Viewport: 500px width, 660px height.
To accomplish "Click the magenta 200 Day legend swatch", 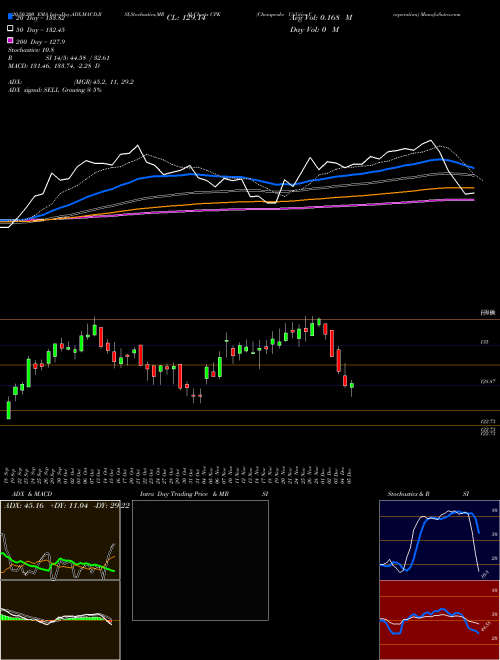I will 10,41.
